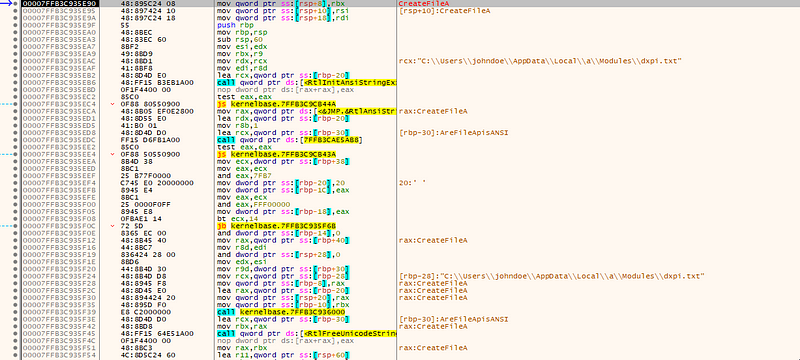Viewport: 800px width, 360px height.
Task: Click the '[rbp-28]' dxpi.txt path comment
Action: (552, 276)
